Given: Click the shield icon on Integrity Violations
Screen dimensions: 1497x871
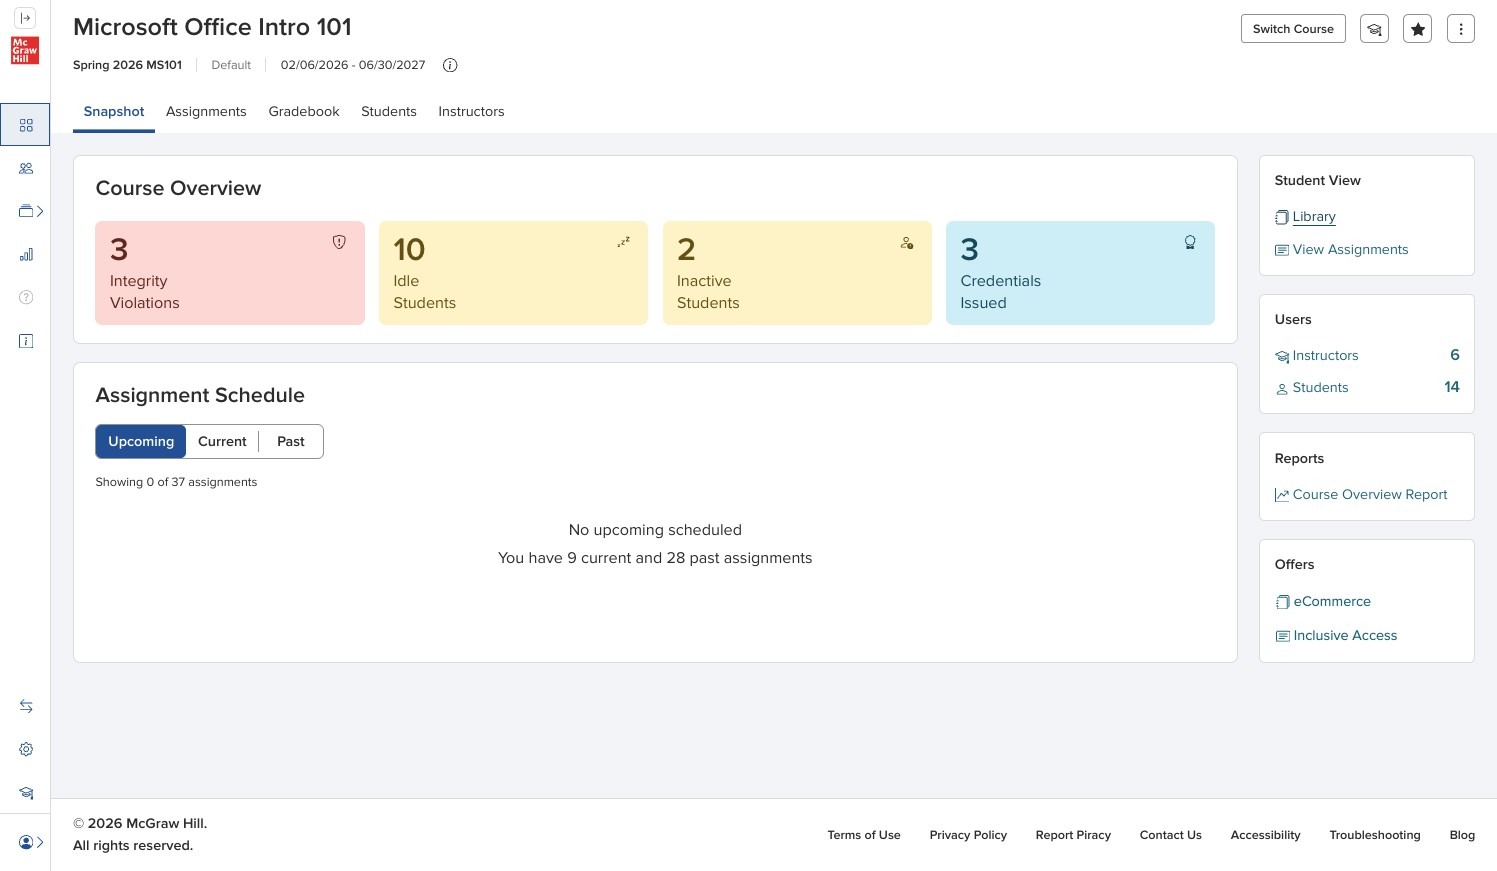Looking at the screenshot, I should 339,242.
